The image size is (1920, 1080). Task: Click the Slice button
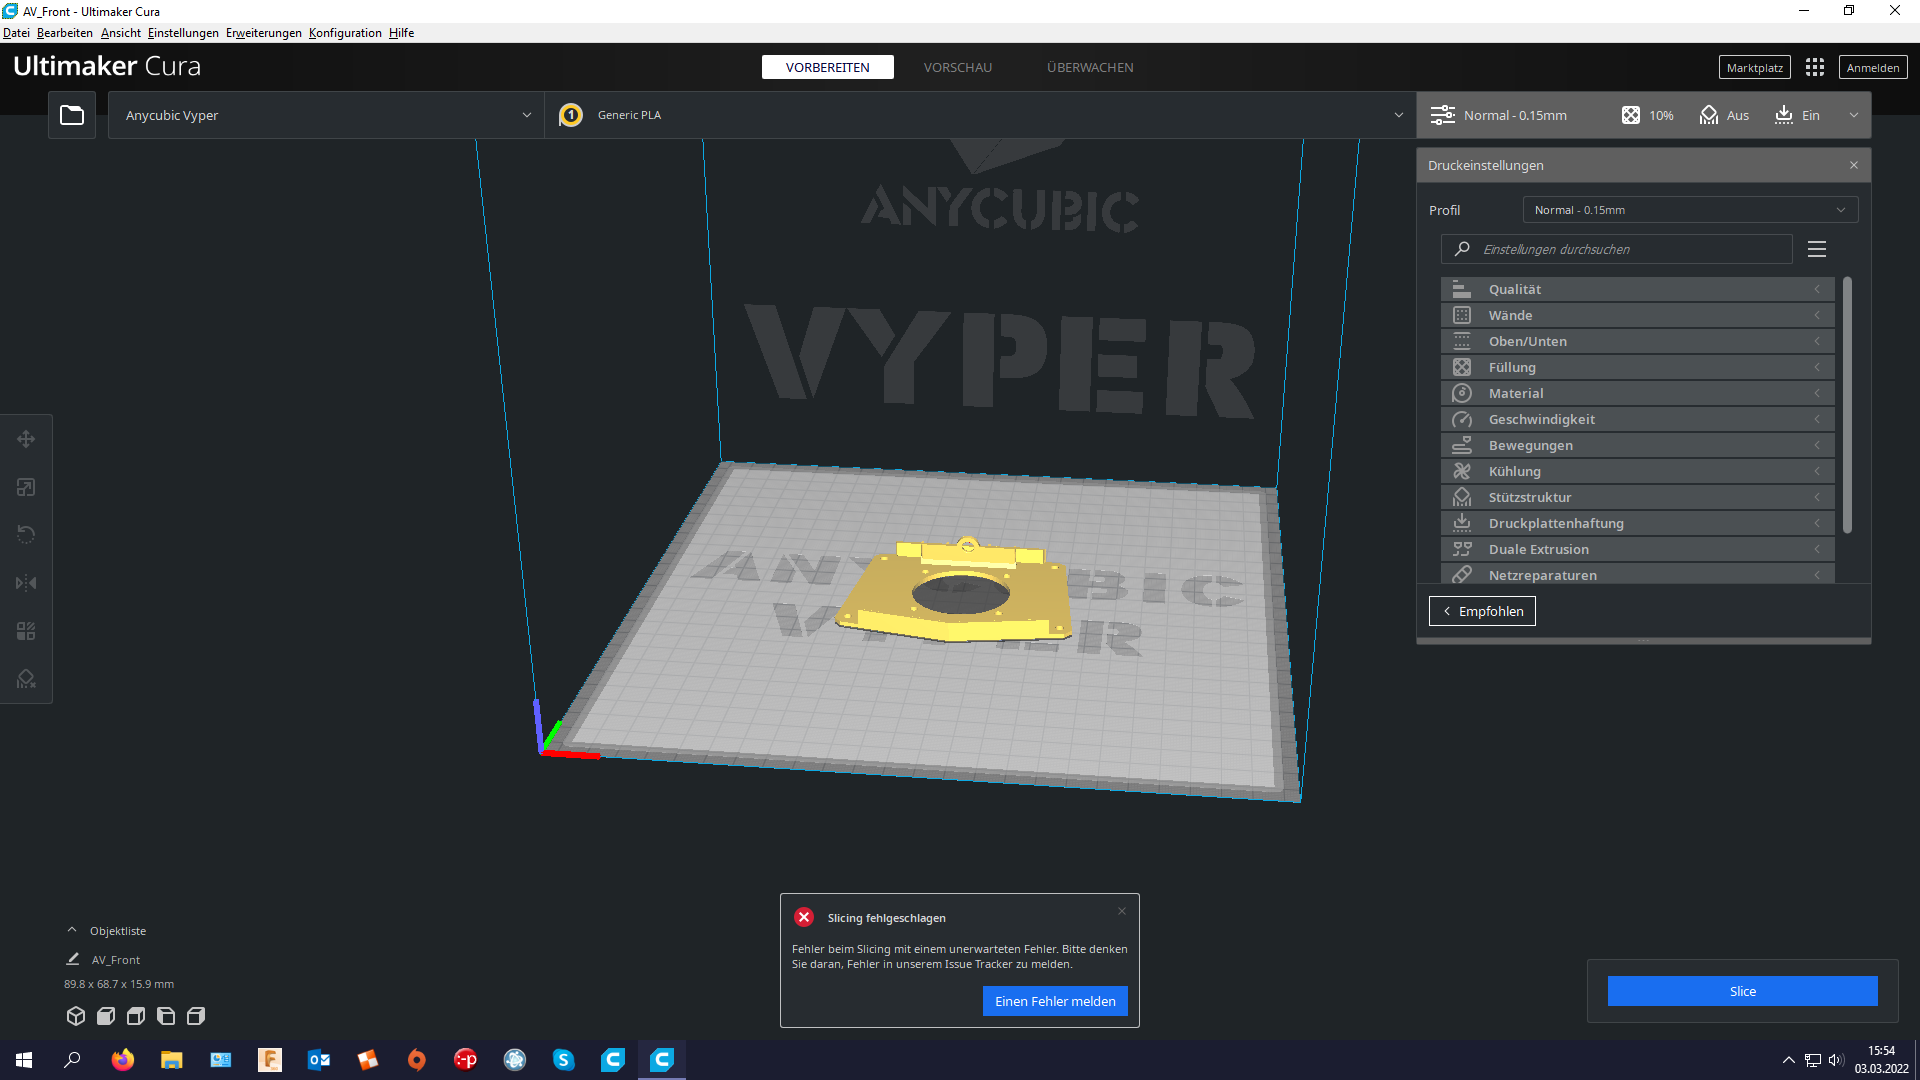[x=1742, y=990]
